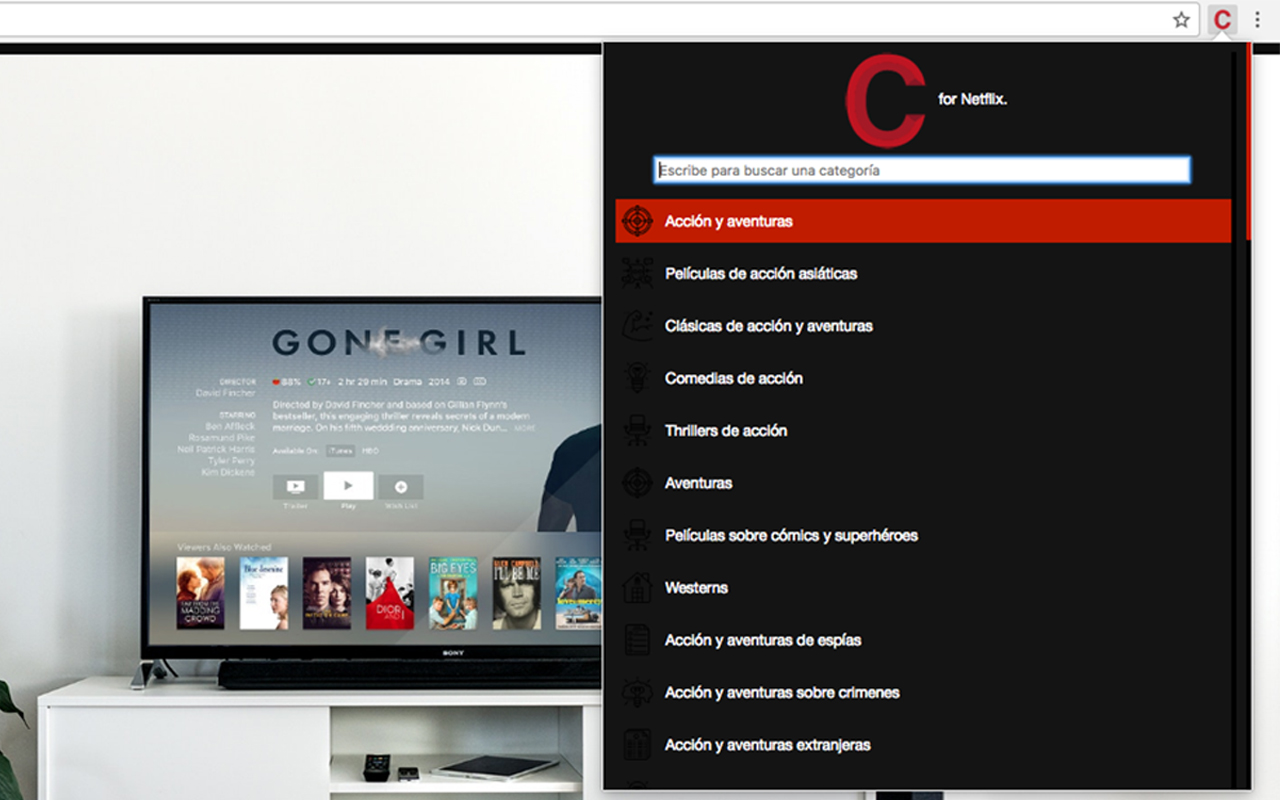Viewport: 1280px width, 800px height.
Task: Click the Play button on the TV screen
Action: pos(348,486)
